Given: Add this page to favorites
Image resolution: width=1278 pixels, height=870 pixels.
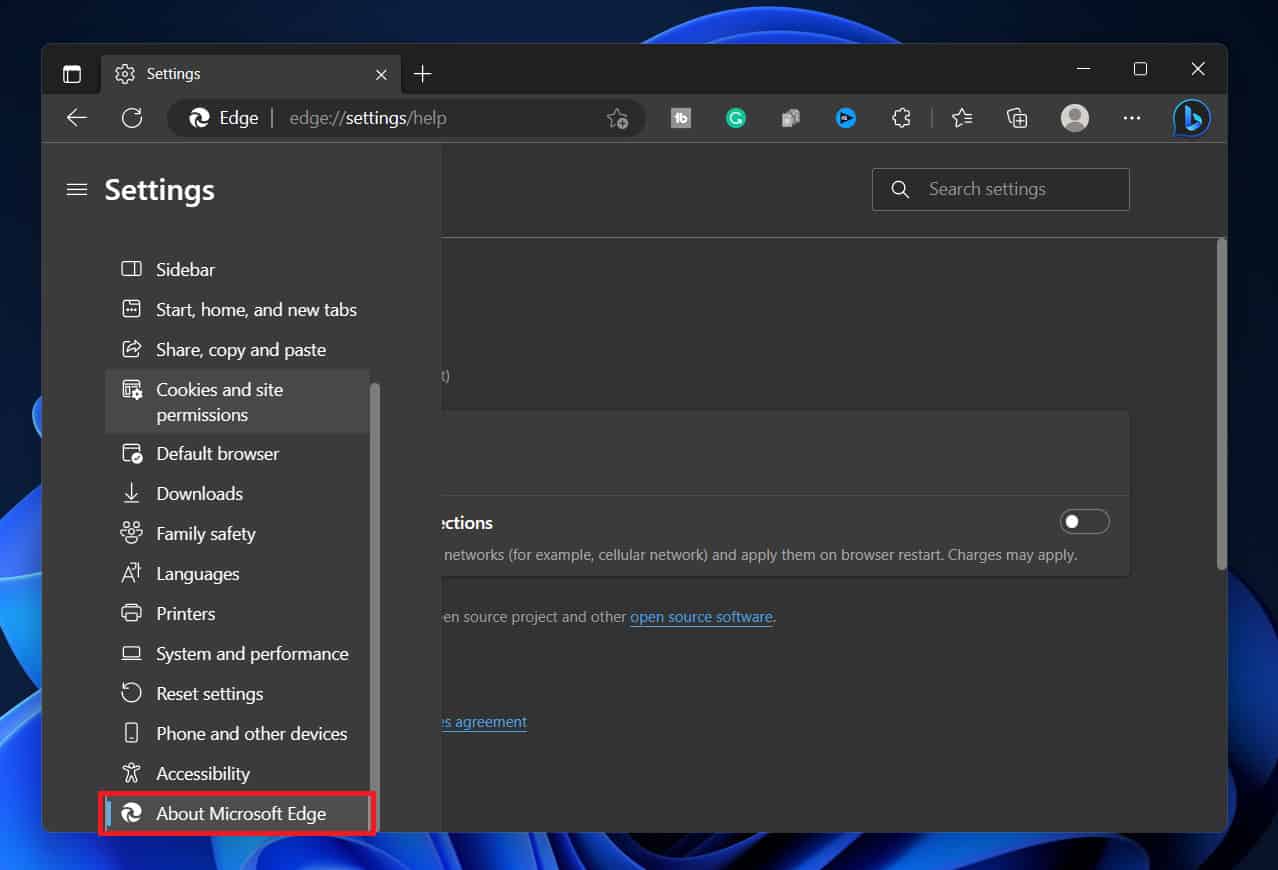Looking at the screenshot, I should pos(617,118).
